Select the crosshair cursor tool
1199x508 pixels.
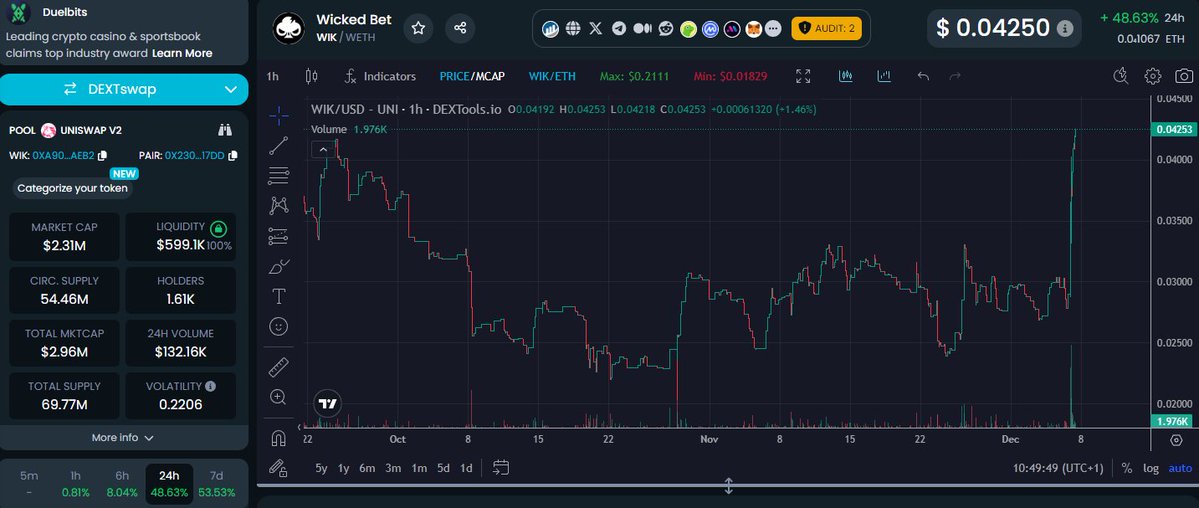pos(279,116)
